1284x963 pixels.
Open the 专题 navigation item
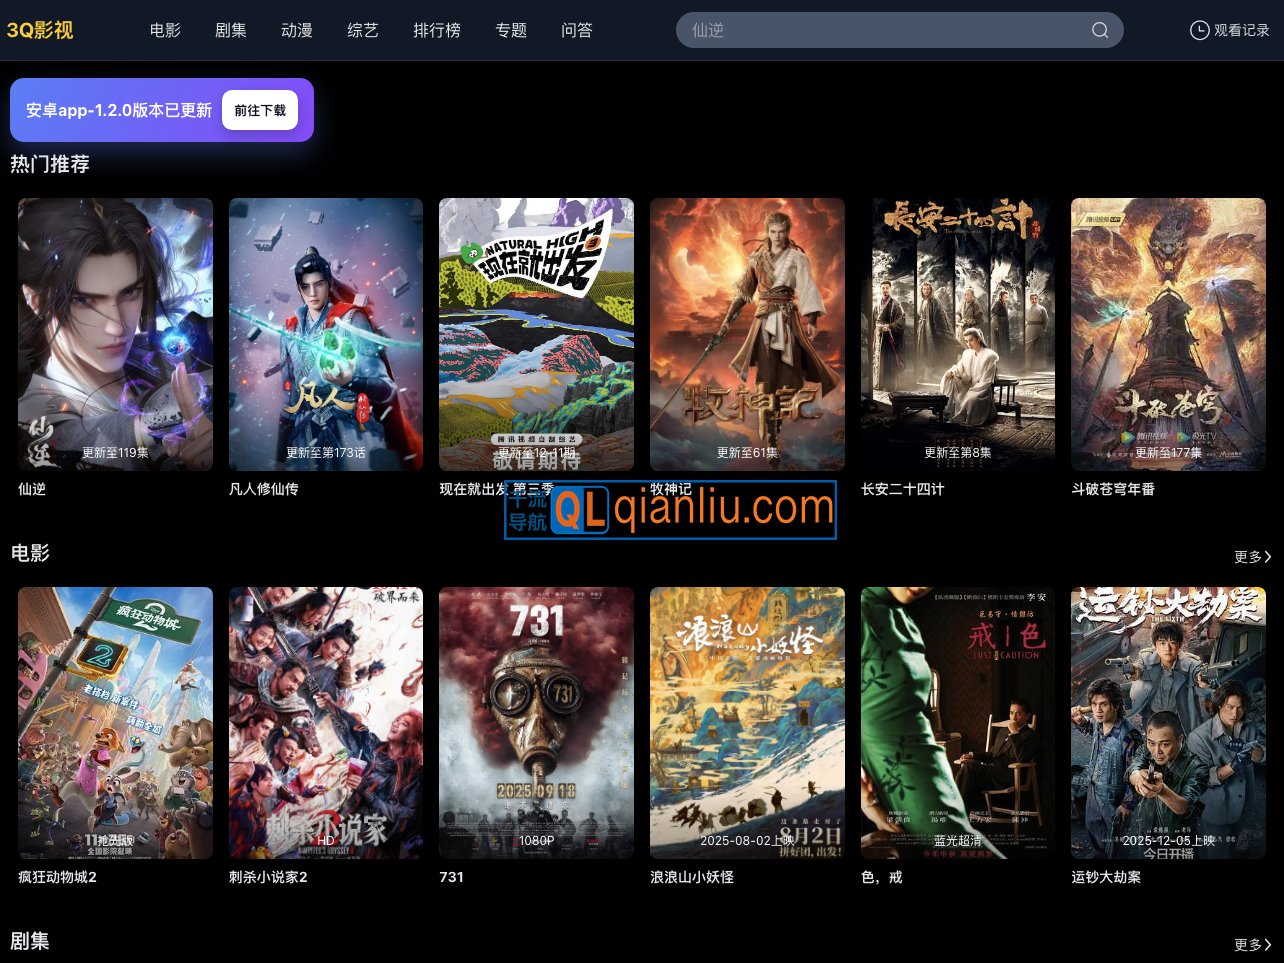tap(511, 30)
